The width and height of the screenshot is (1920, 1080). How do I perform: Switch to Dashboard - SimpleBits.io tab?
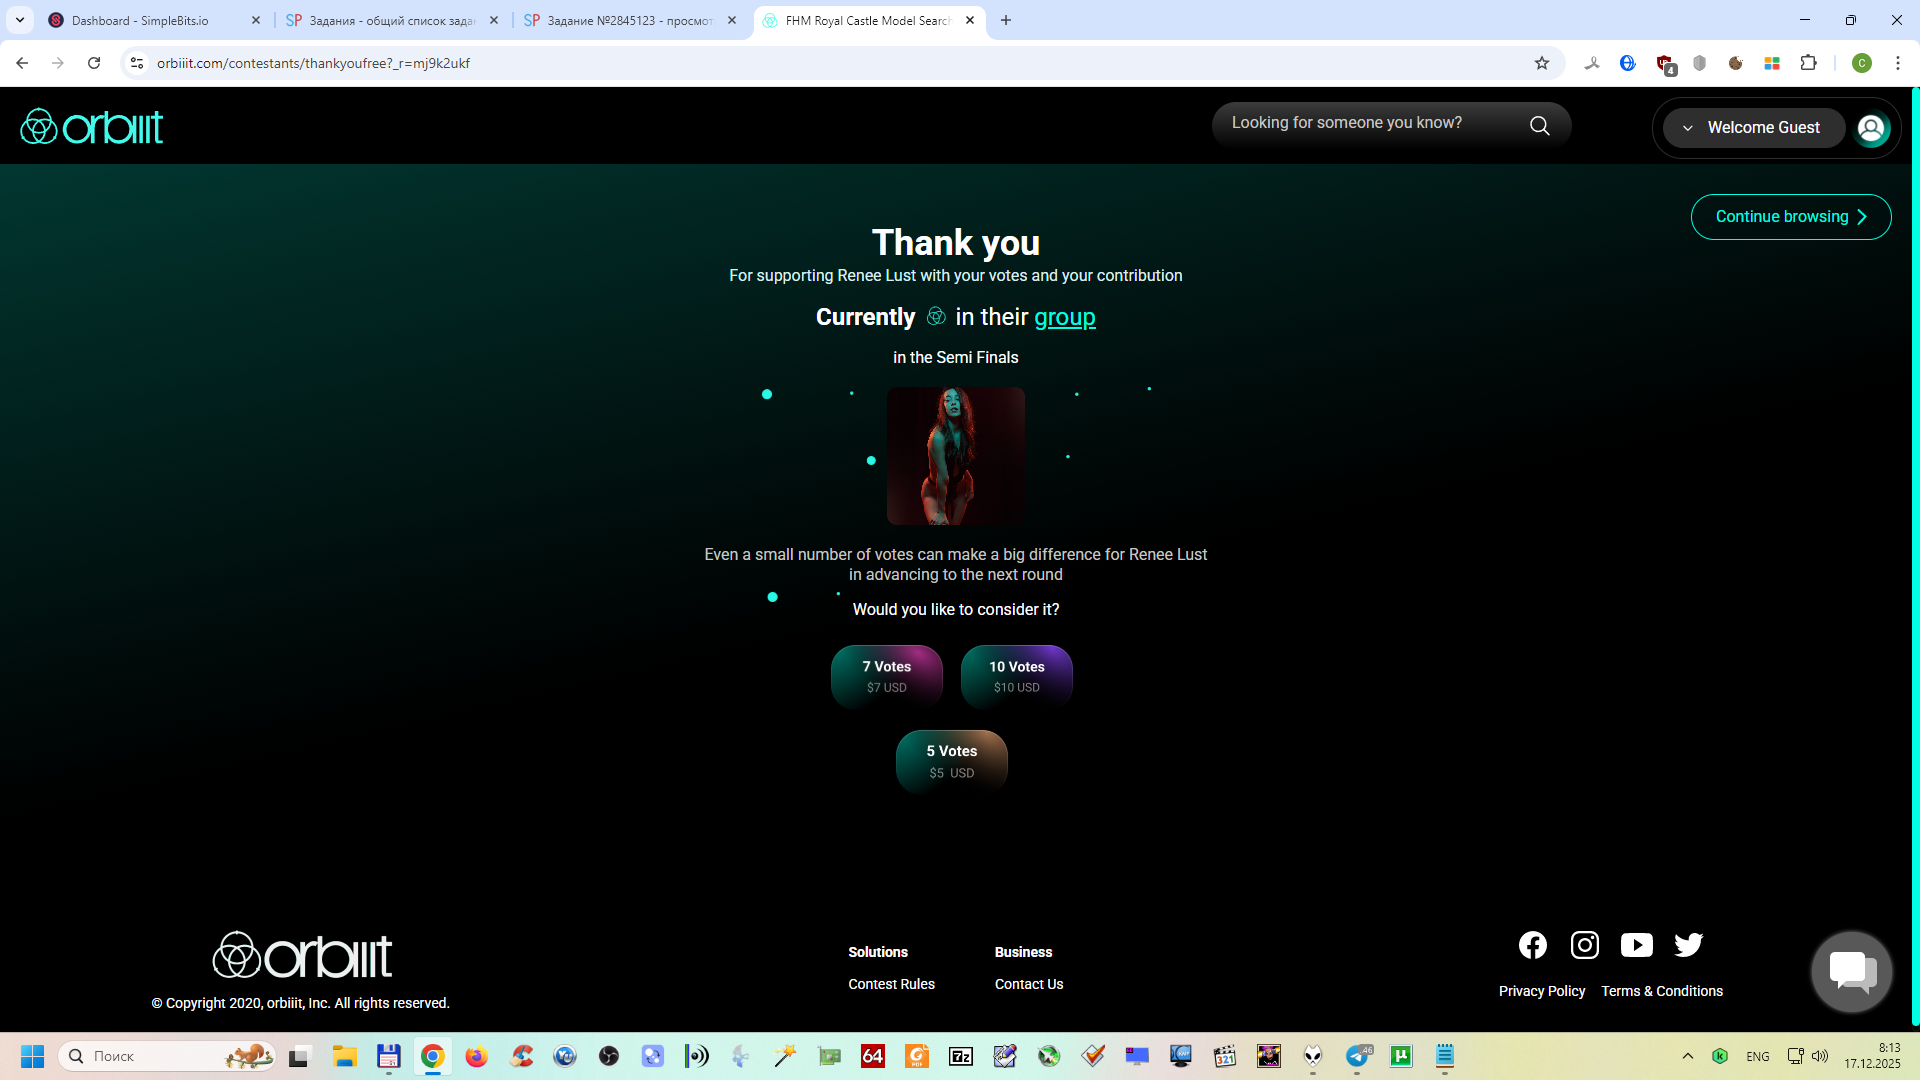pos(140,20)
